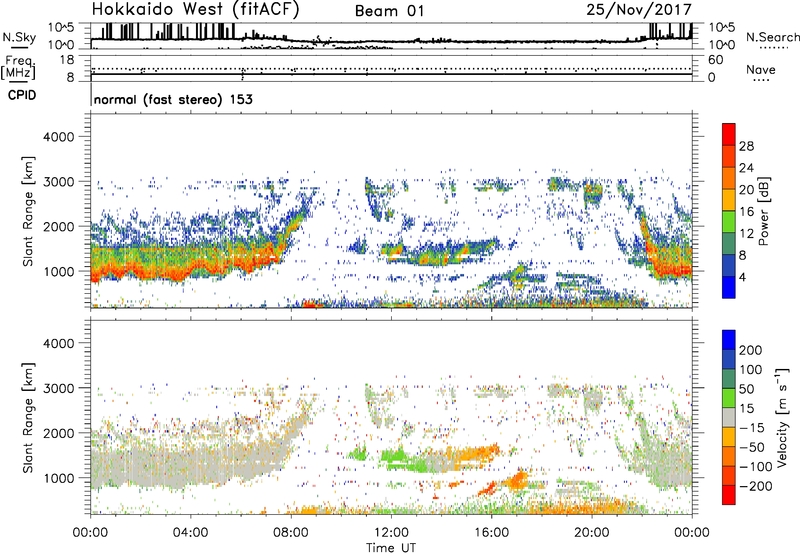Pick the bright blue bottom Power color segment
This screenshot has width=800, height=554.
coord(729,287)
